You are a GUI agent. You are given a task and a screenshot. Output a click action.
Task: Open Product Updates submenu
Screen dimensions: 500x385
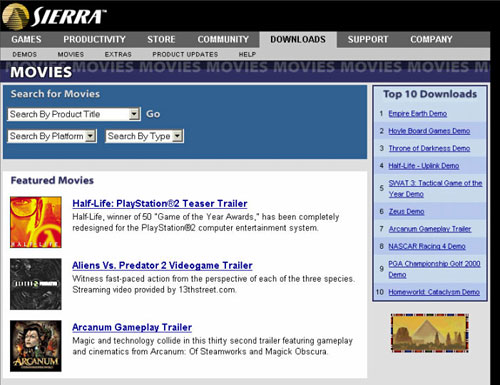(x=185, y=54)
